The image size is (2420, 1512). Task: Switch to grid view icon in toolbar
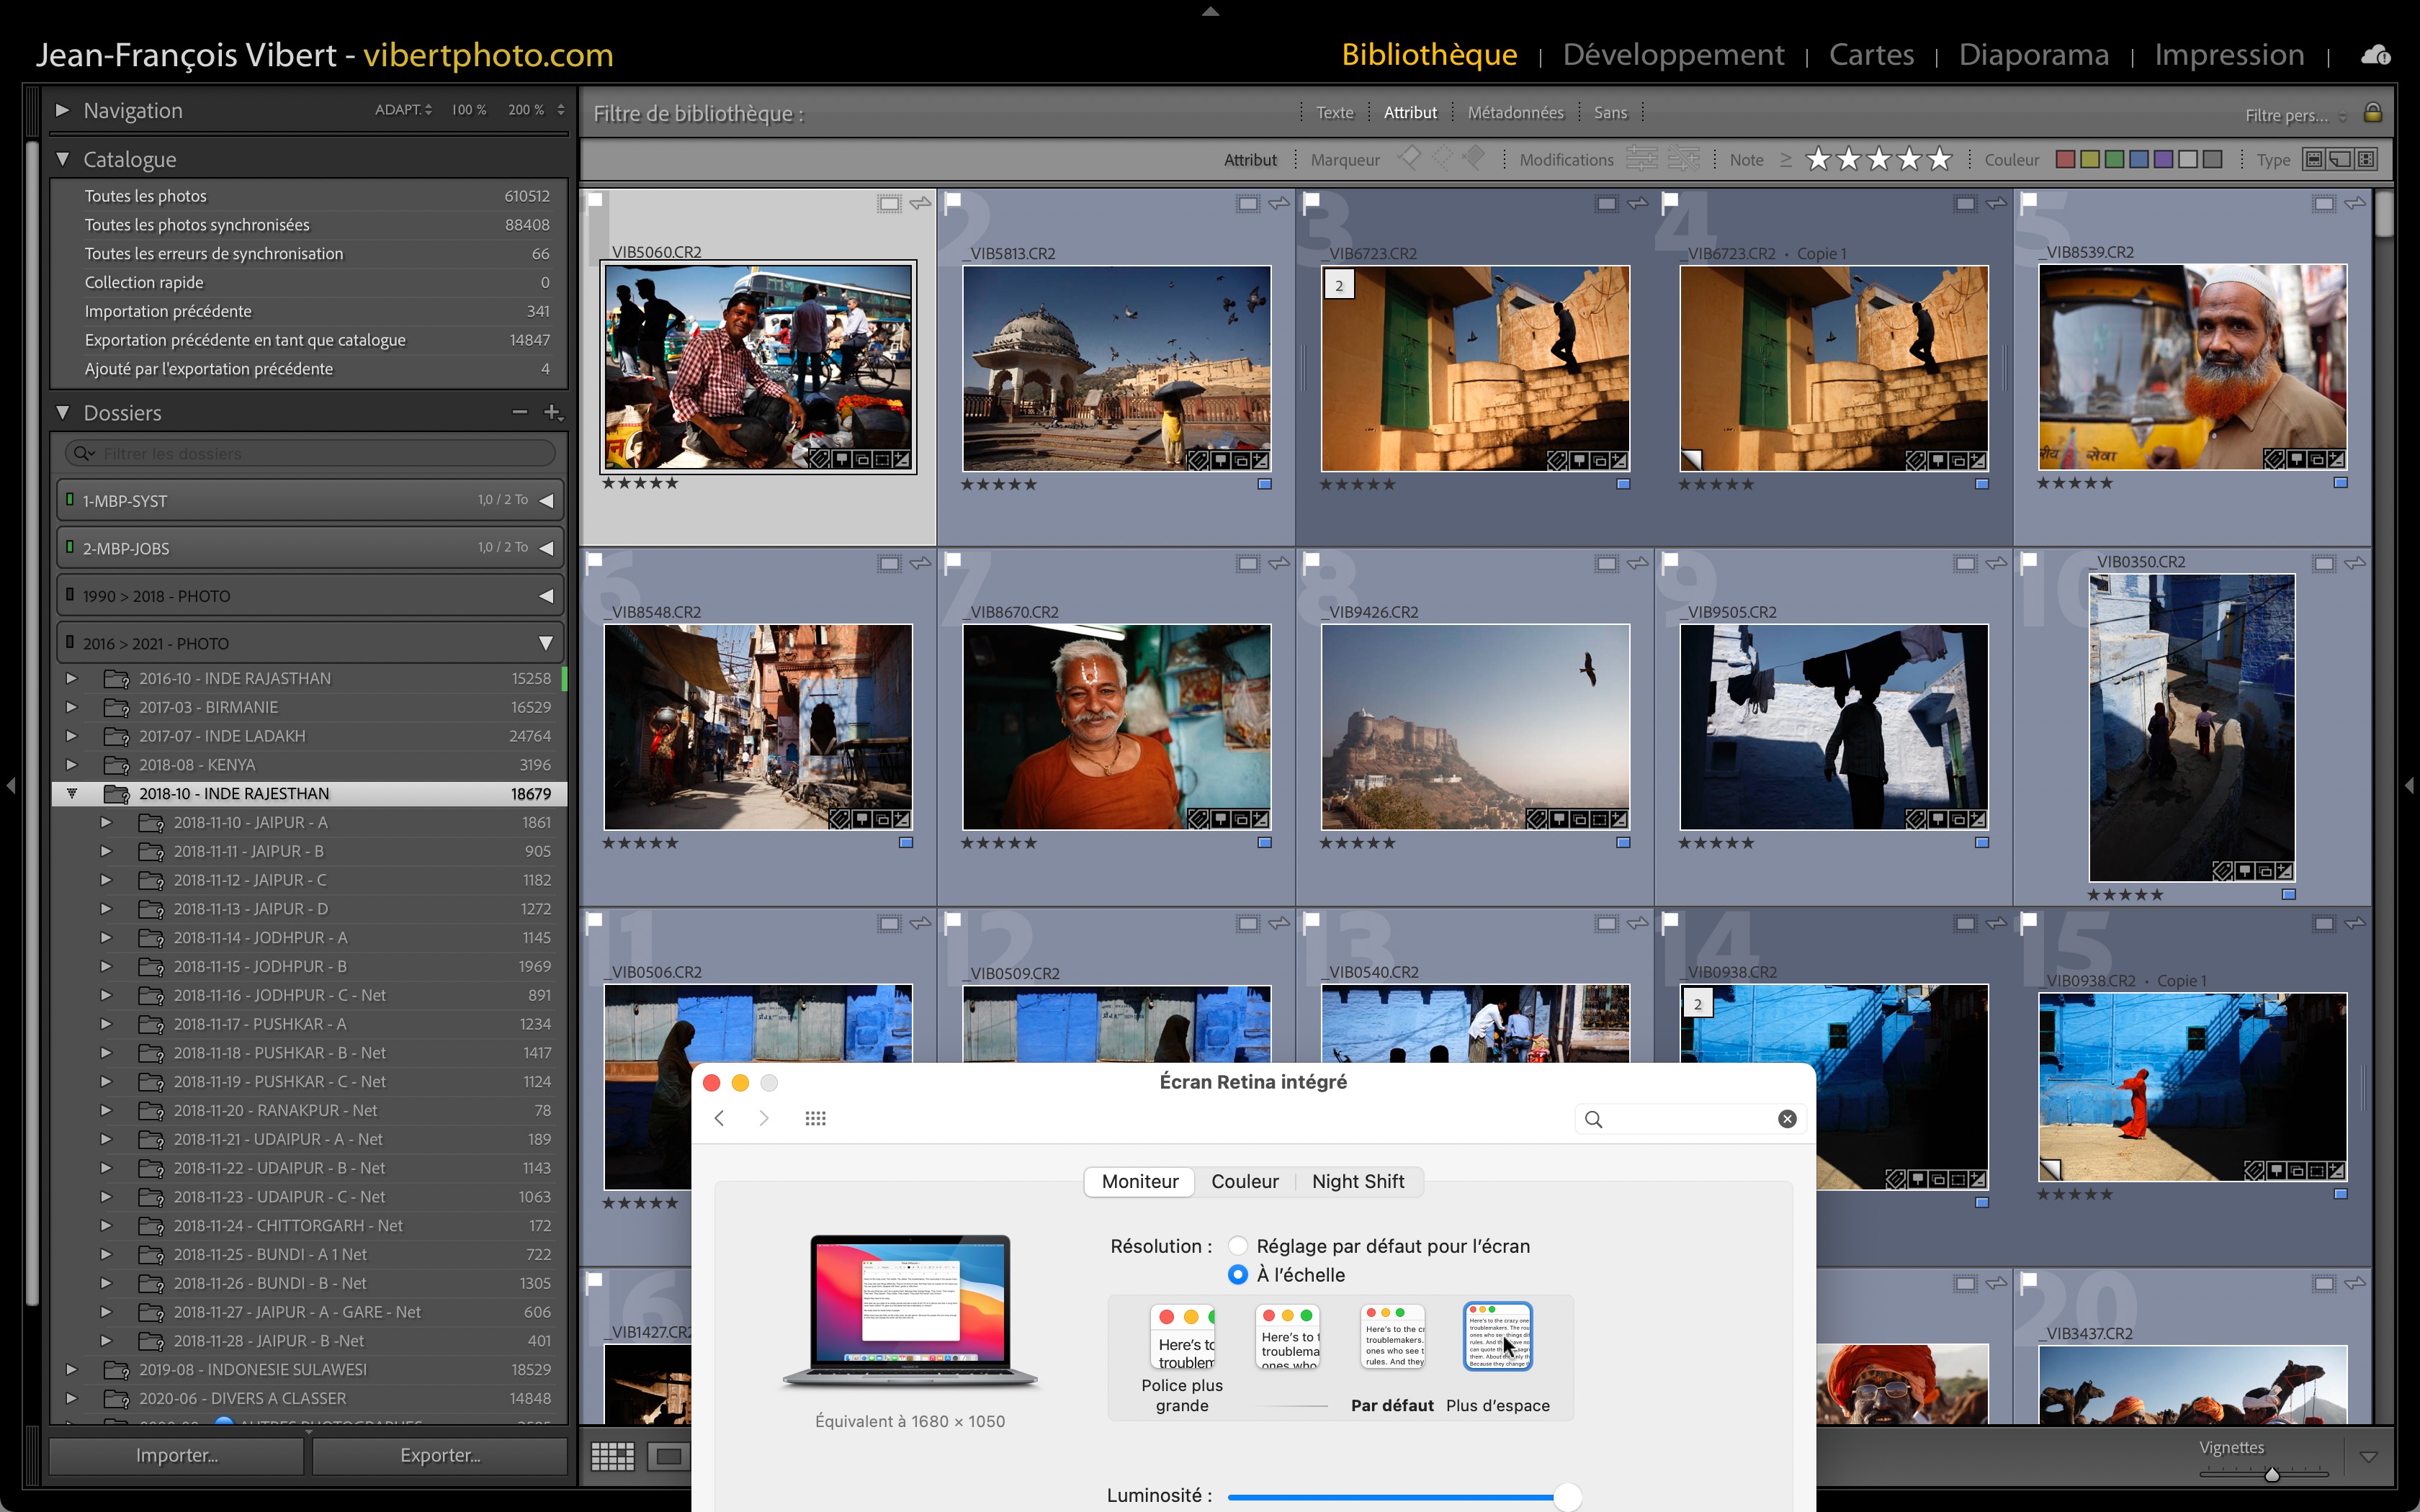[612, 1456]
